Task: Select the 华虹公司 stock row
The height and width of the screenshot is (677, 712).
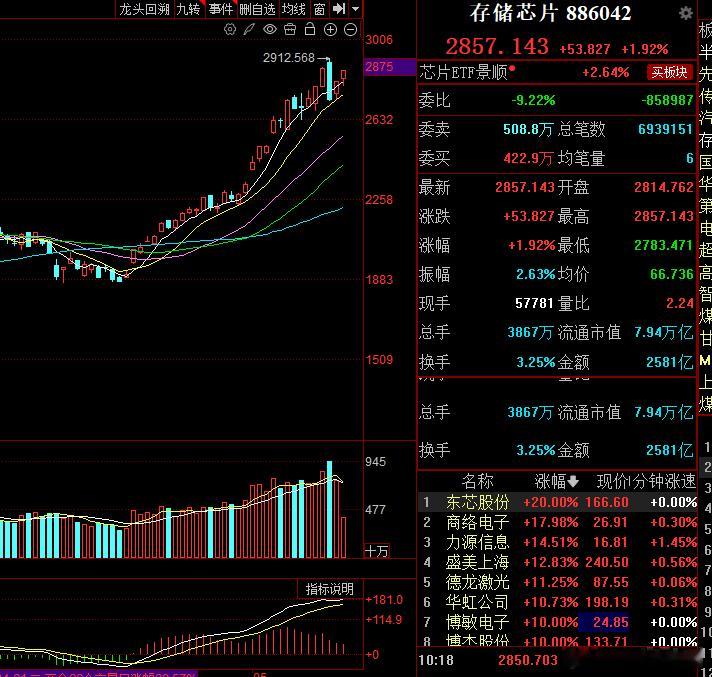Action: point(558,602)
